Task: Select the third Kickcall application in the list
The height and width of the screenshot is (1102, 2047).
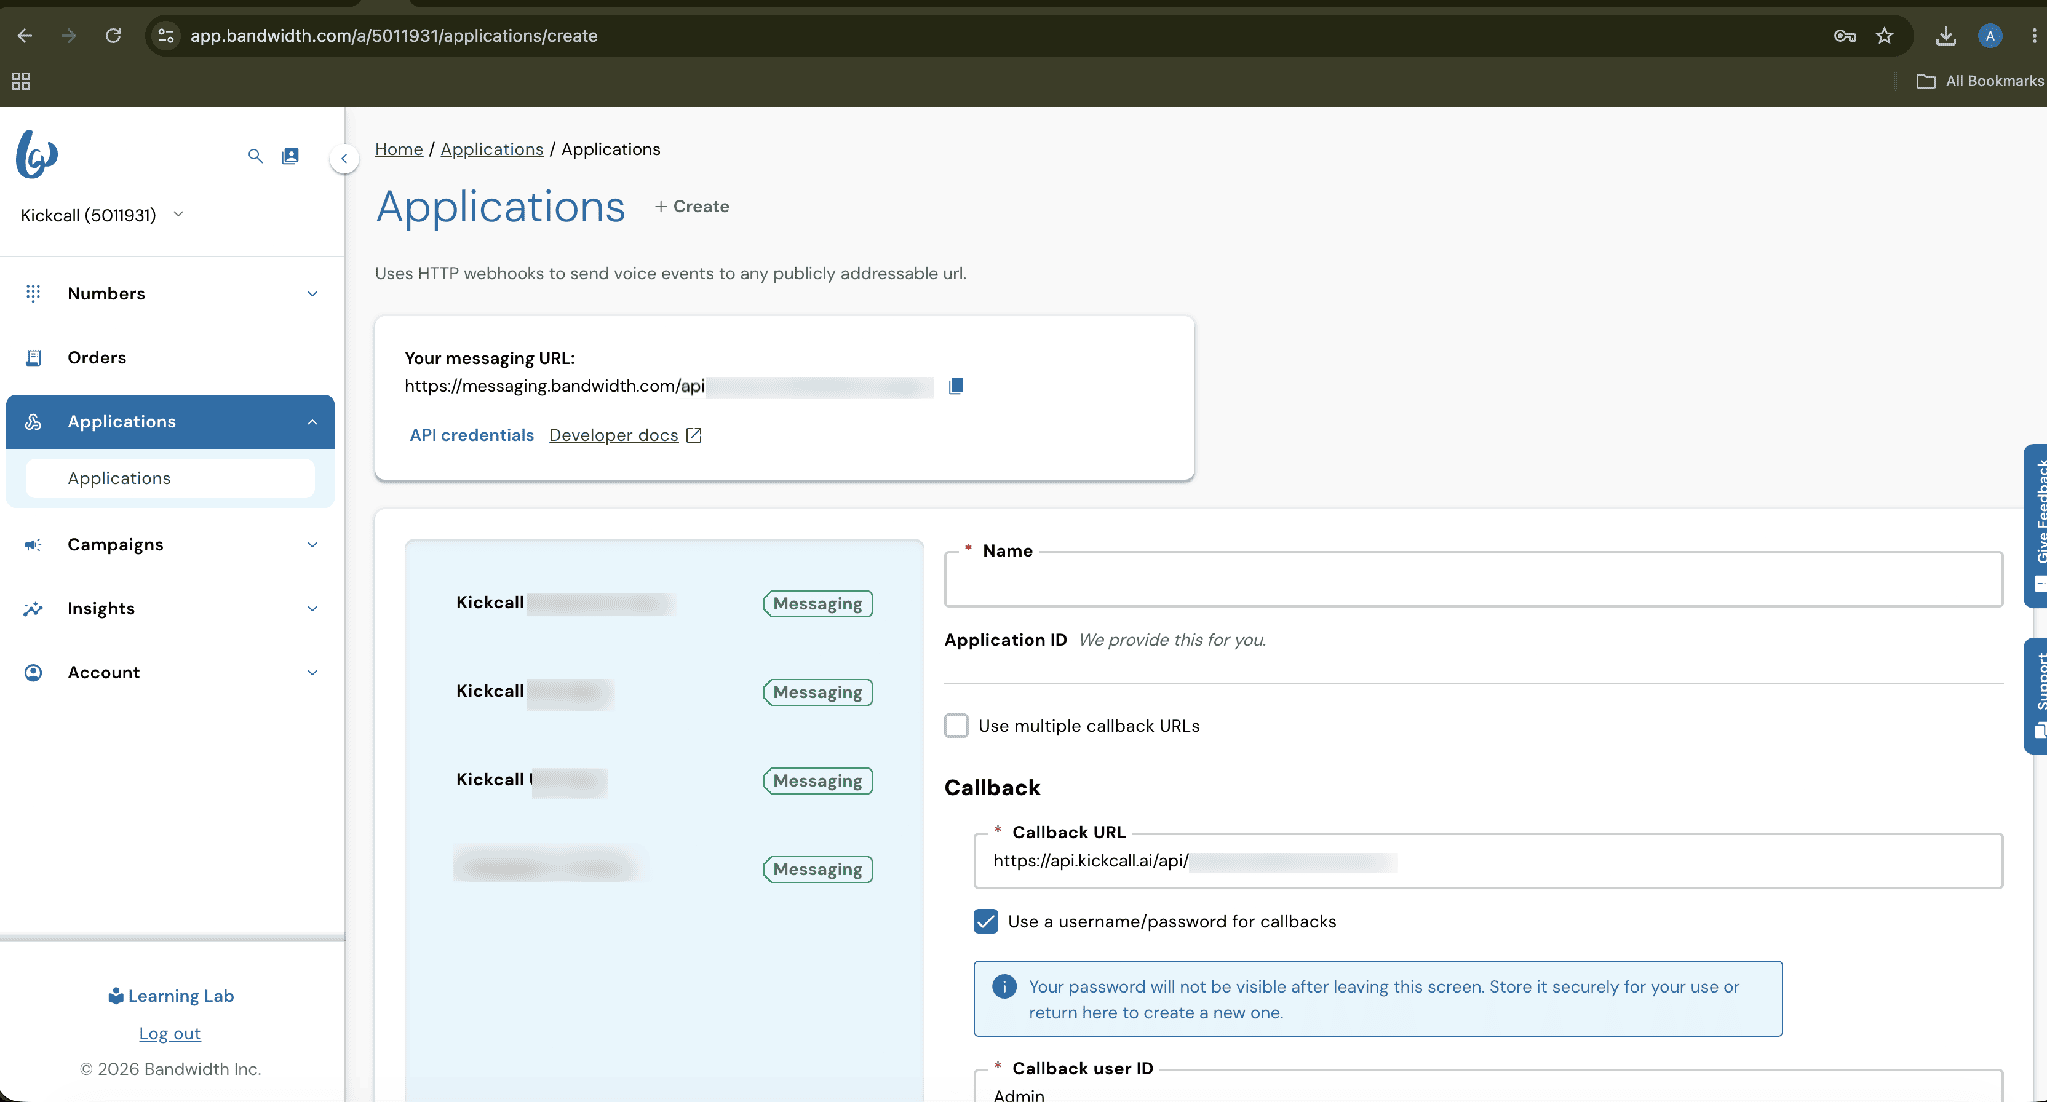Action: click(x=664, y=780)
